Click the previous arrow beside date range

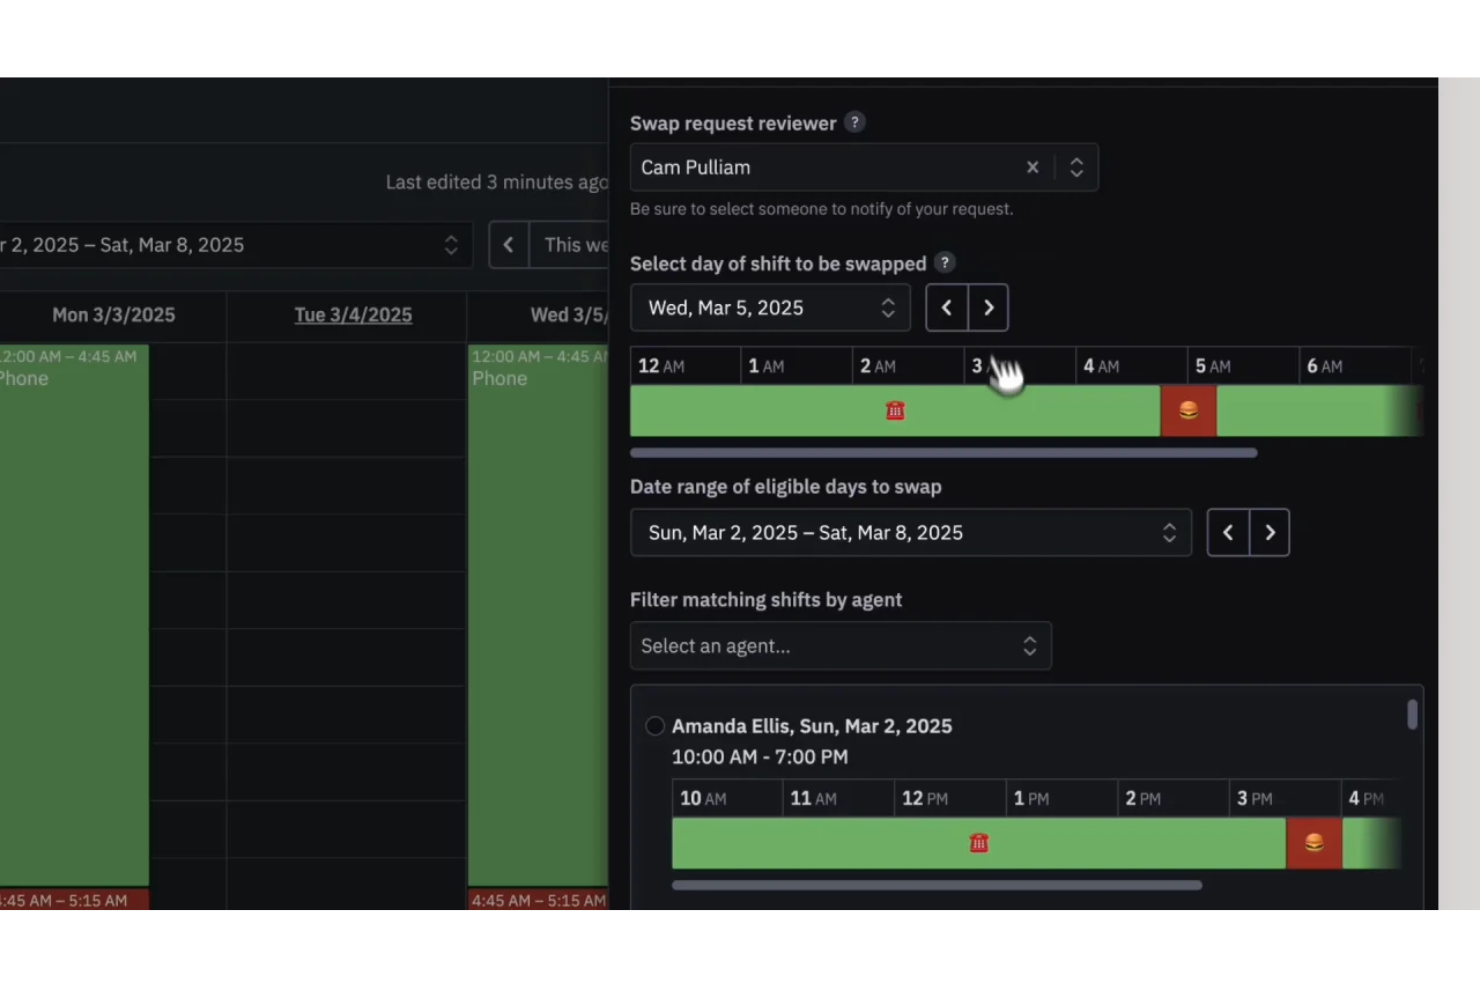pyautogui.click(x=1227, y=532)
